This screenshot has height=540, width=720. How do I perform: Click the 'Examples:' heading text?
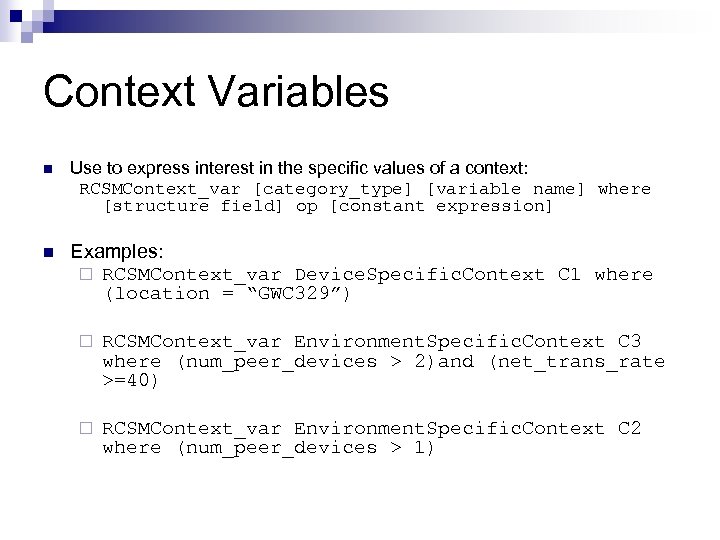click(117, 251)
